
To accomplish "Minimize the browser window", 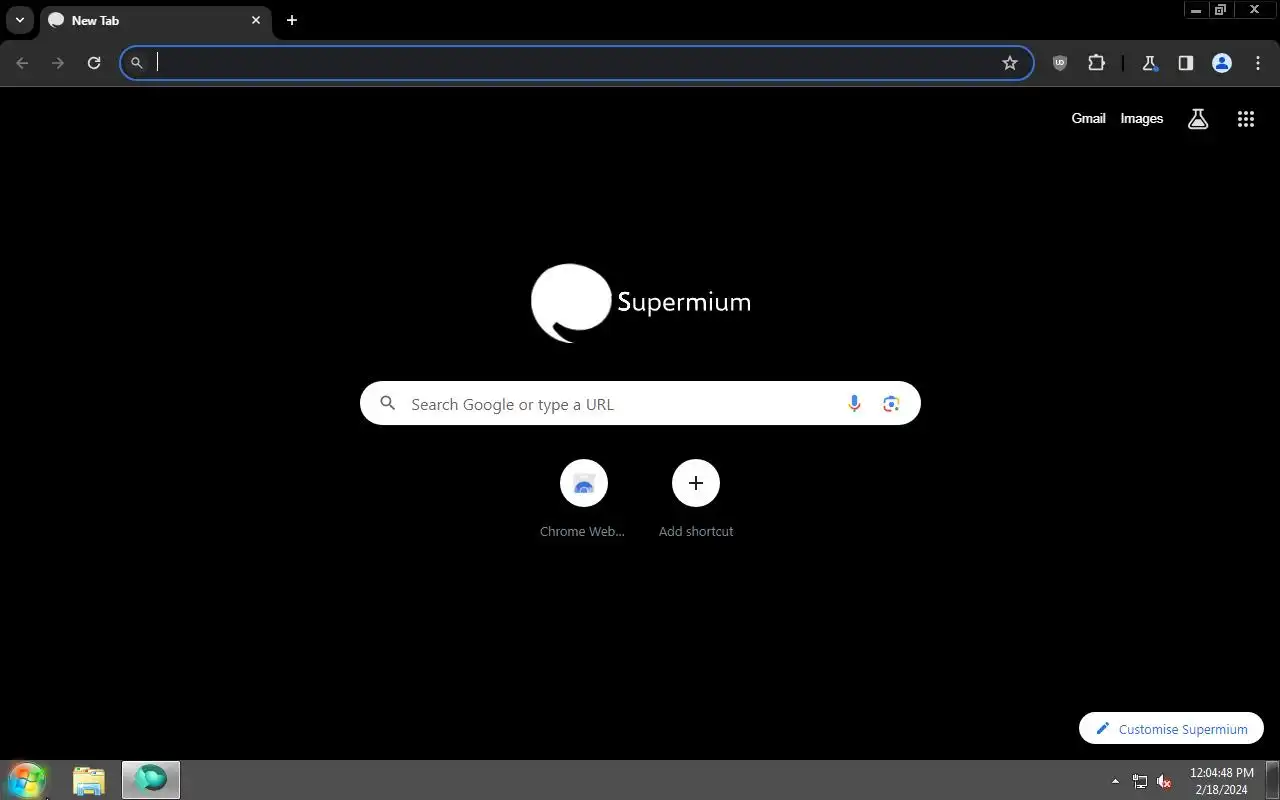I will tap(1196, 10).
